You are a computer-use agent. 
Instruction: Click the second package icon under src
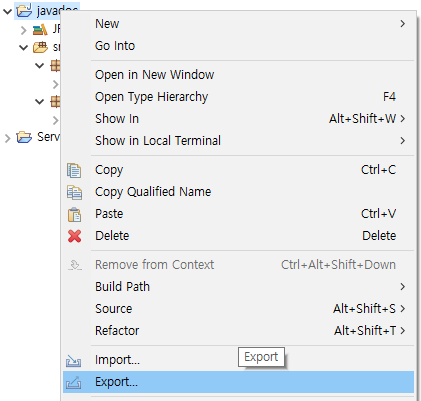(x=55, y=101)
